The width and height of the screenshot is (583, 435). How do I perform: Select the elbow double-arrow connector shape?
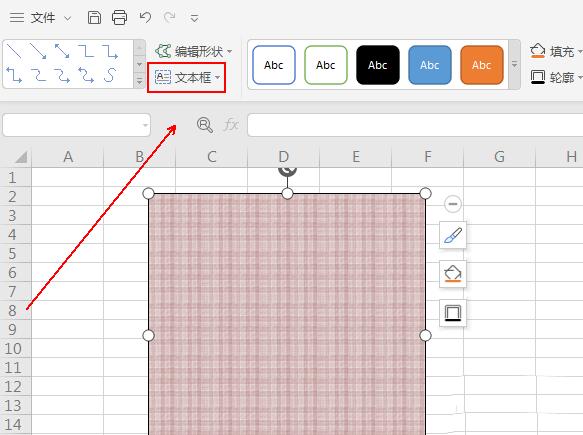coord(14,75)
